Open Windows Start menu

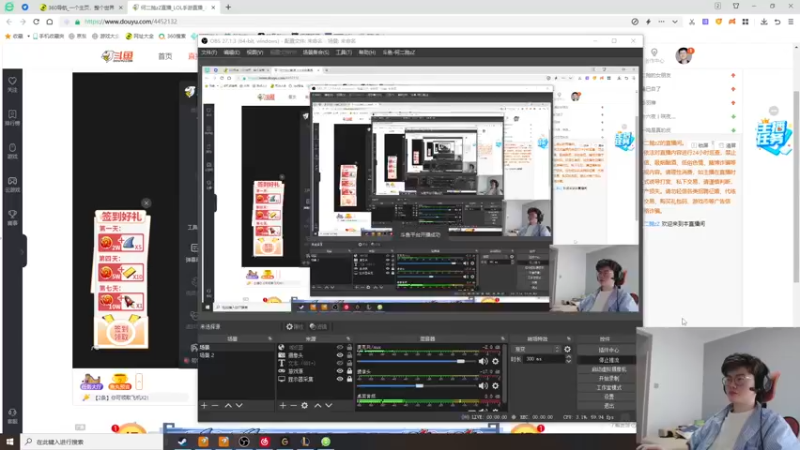click(10, 442)
